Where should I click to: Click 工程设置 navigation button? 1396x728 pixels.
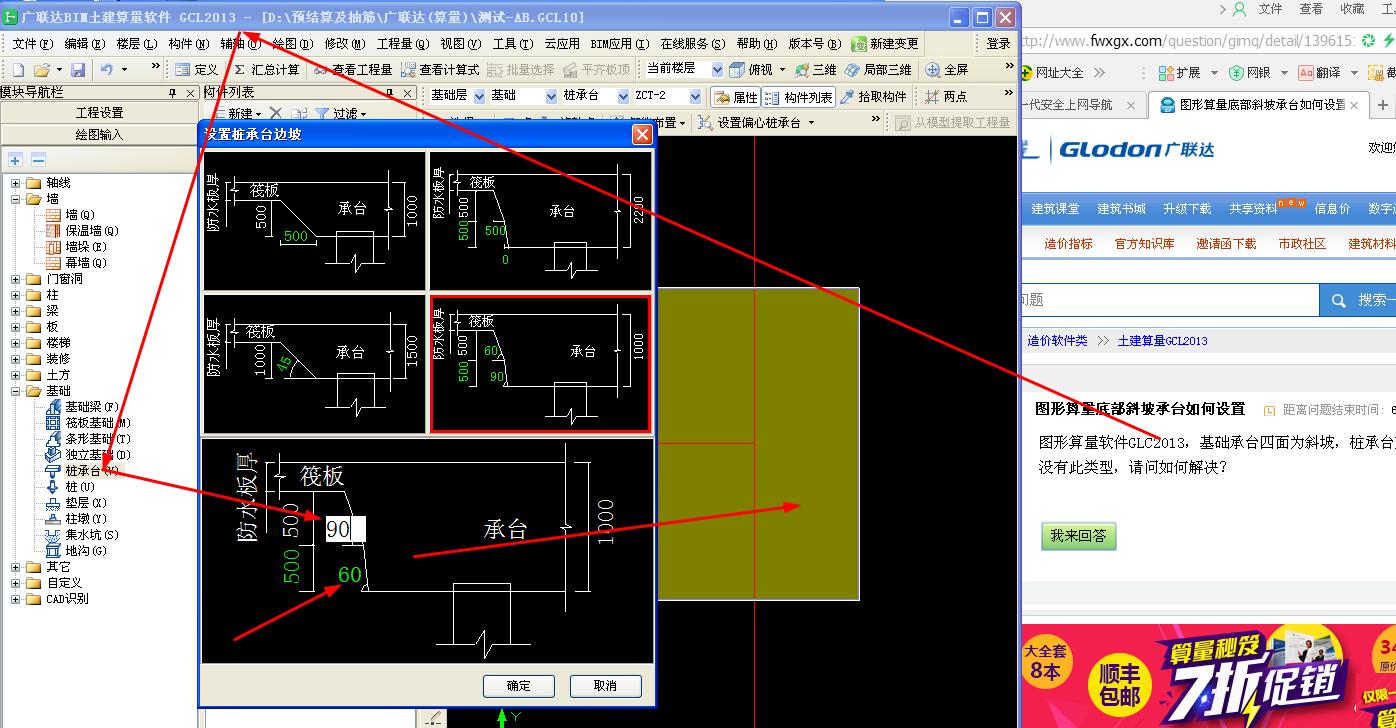(x=99, y=113)
